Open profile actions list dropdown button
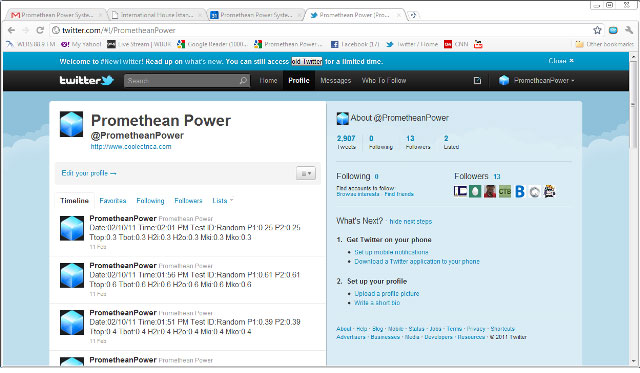640x373 pixels. pyautogui.click(x=306, y=173)
